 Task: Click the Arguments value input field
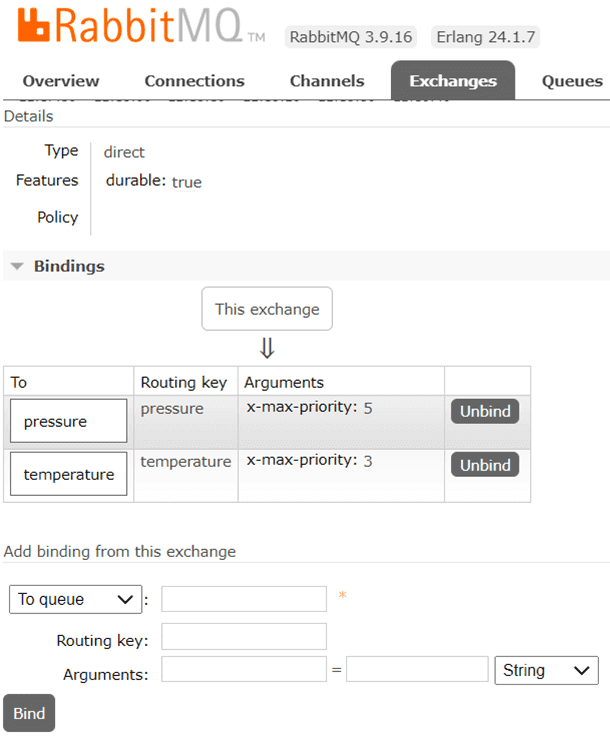pos(416,670)
